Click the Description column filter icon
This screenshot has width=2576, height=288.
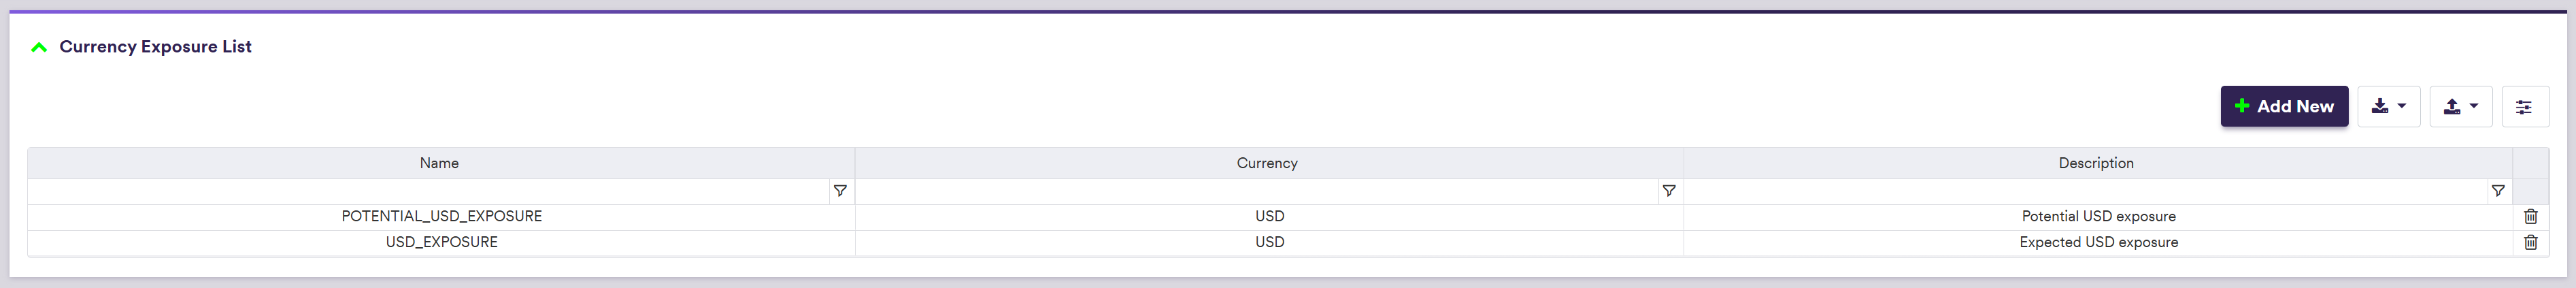pyautogui.click(x=2497, y=191)
